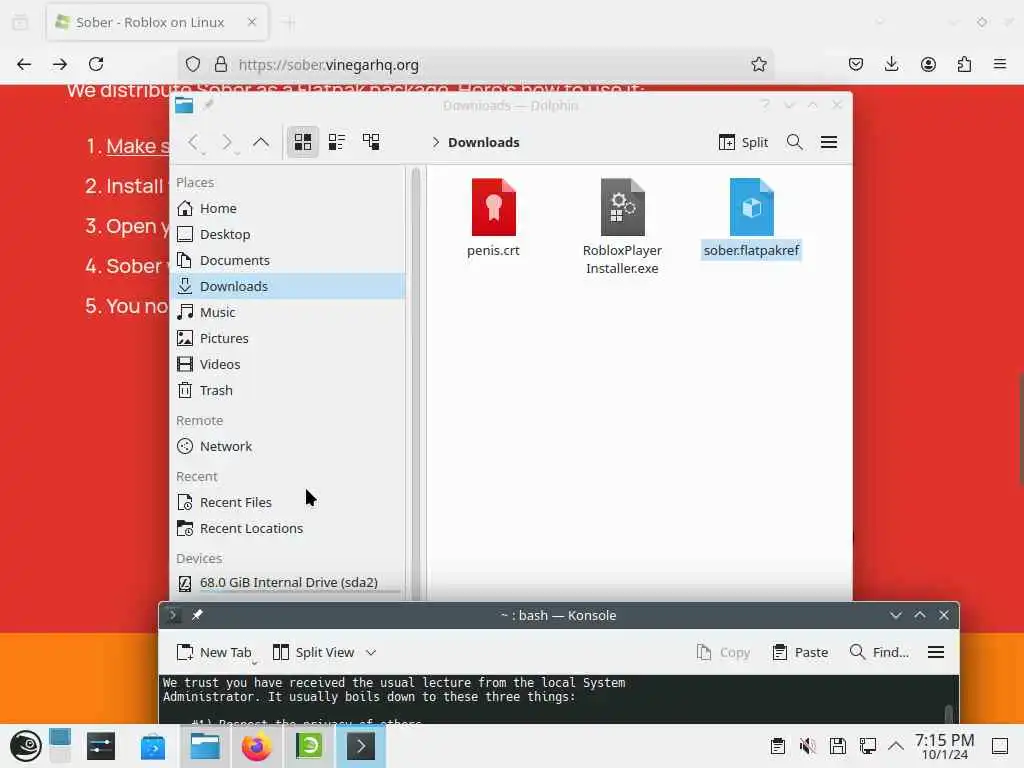This screenshot has height=768, width=1024.
Task: Click Places panel scrollbar in Dolphin
Action: tap(415, 382)
